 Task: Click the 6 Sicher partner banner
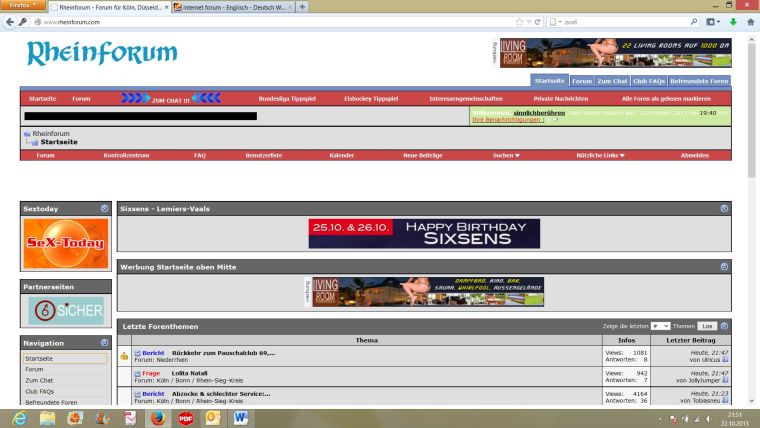point(66,310)
